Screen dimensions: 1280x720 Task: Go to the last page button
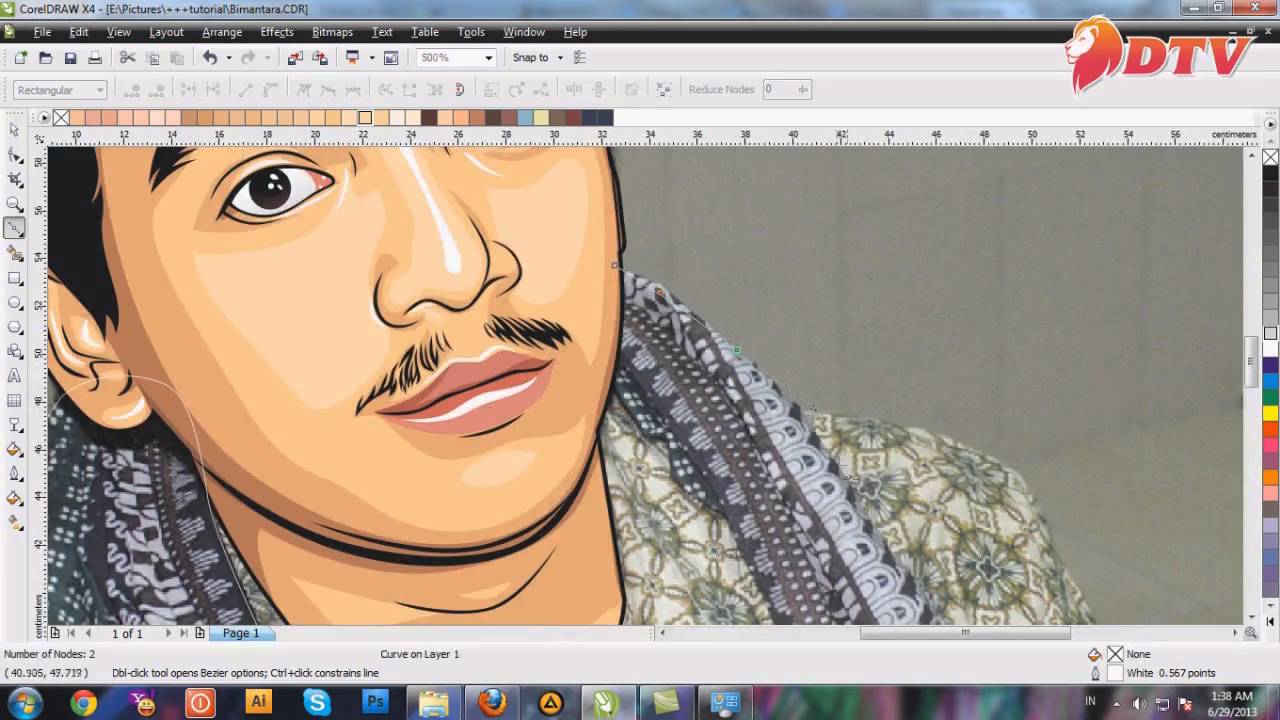183,633
